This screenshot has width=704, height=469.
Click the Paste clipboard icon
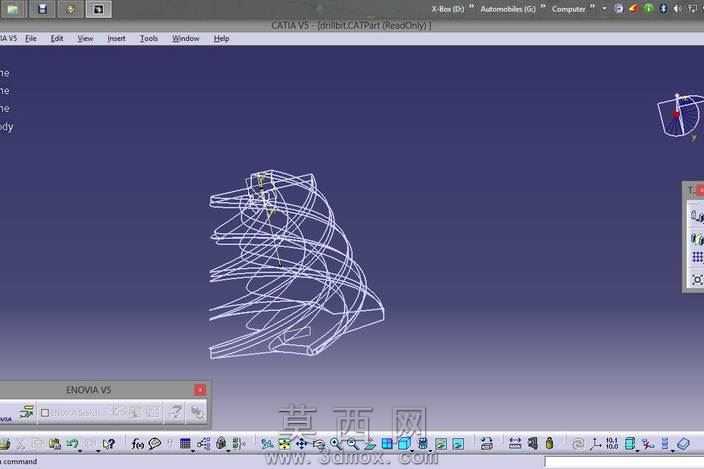pyautogui.click(x=55, y=444)
